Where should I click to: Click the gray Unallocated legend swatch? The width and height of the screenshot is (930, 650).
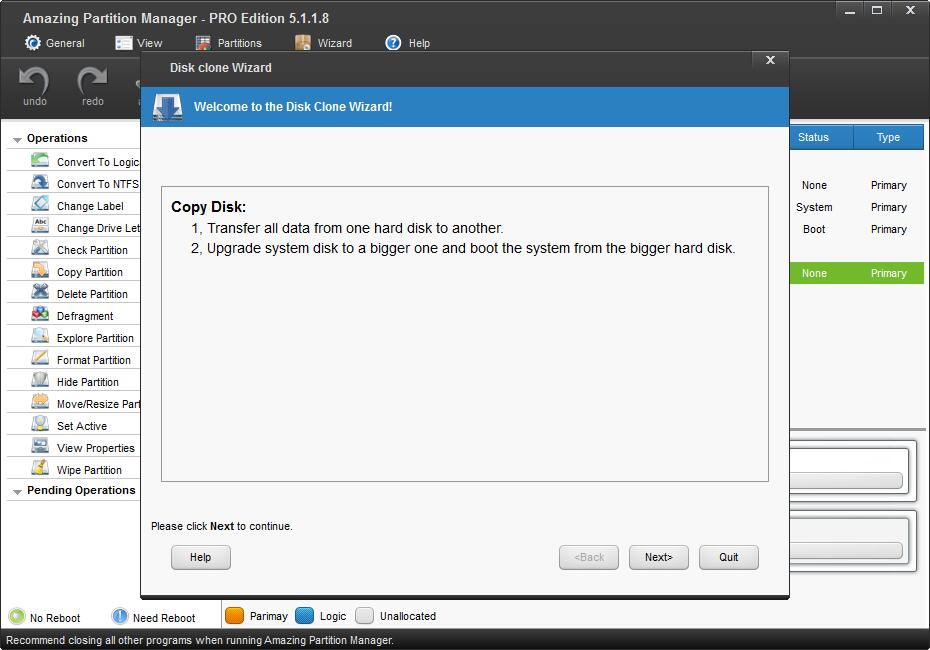click(x=364, y=616)
